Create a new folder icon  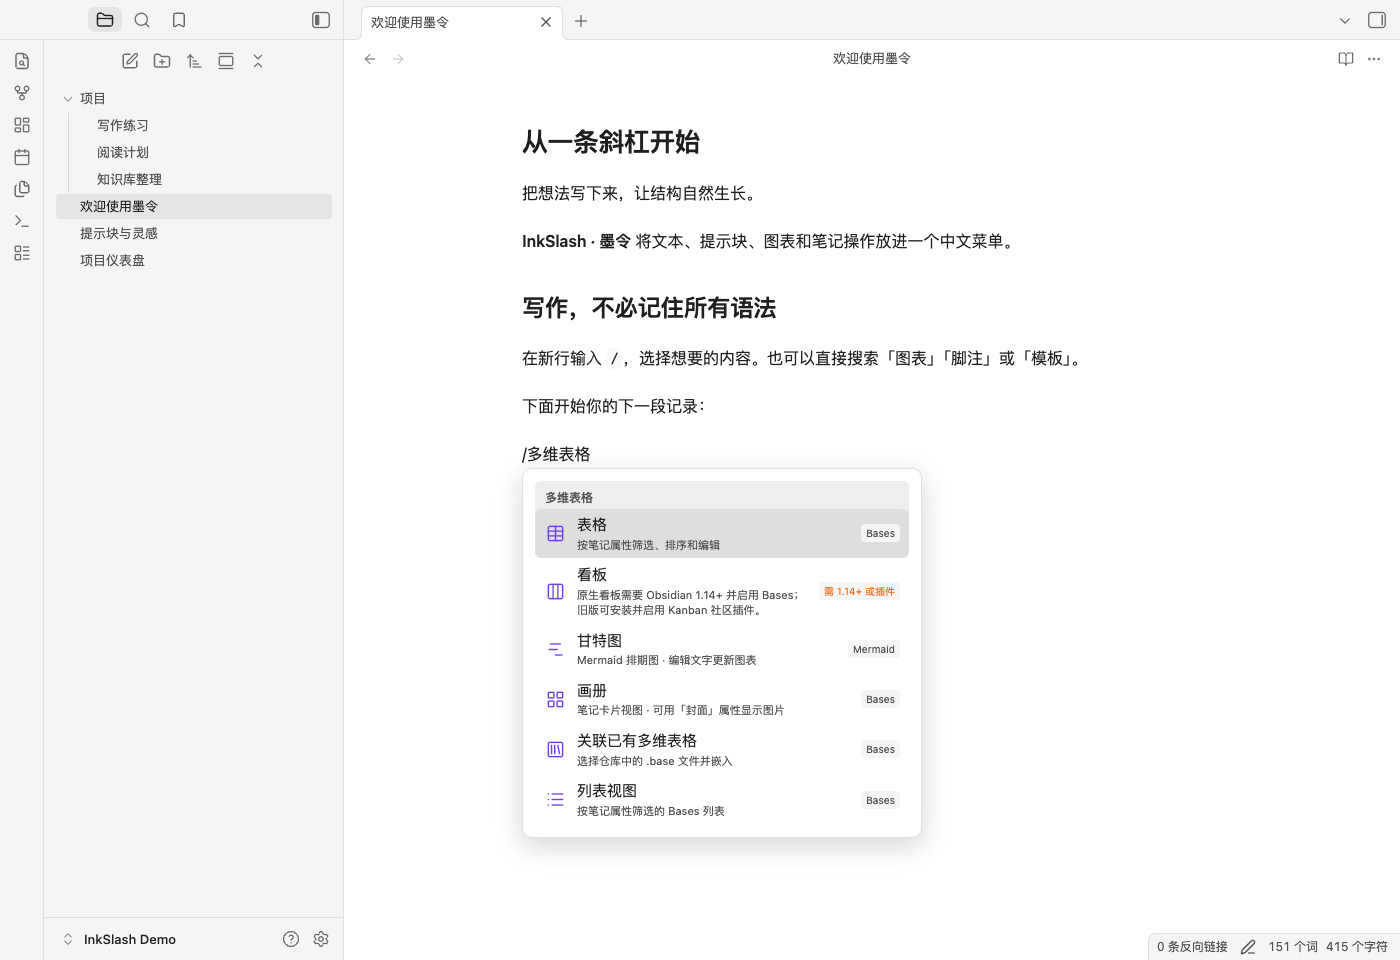[162, 61]
